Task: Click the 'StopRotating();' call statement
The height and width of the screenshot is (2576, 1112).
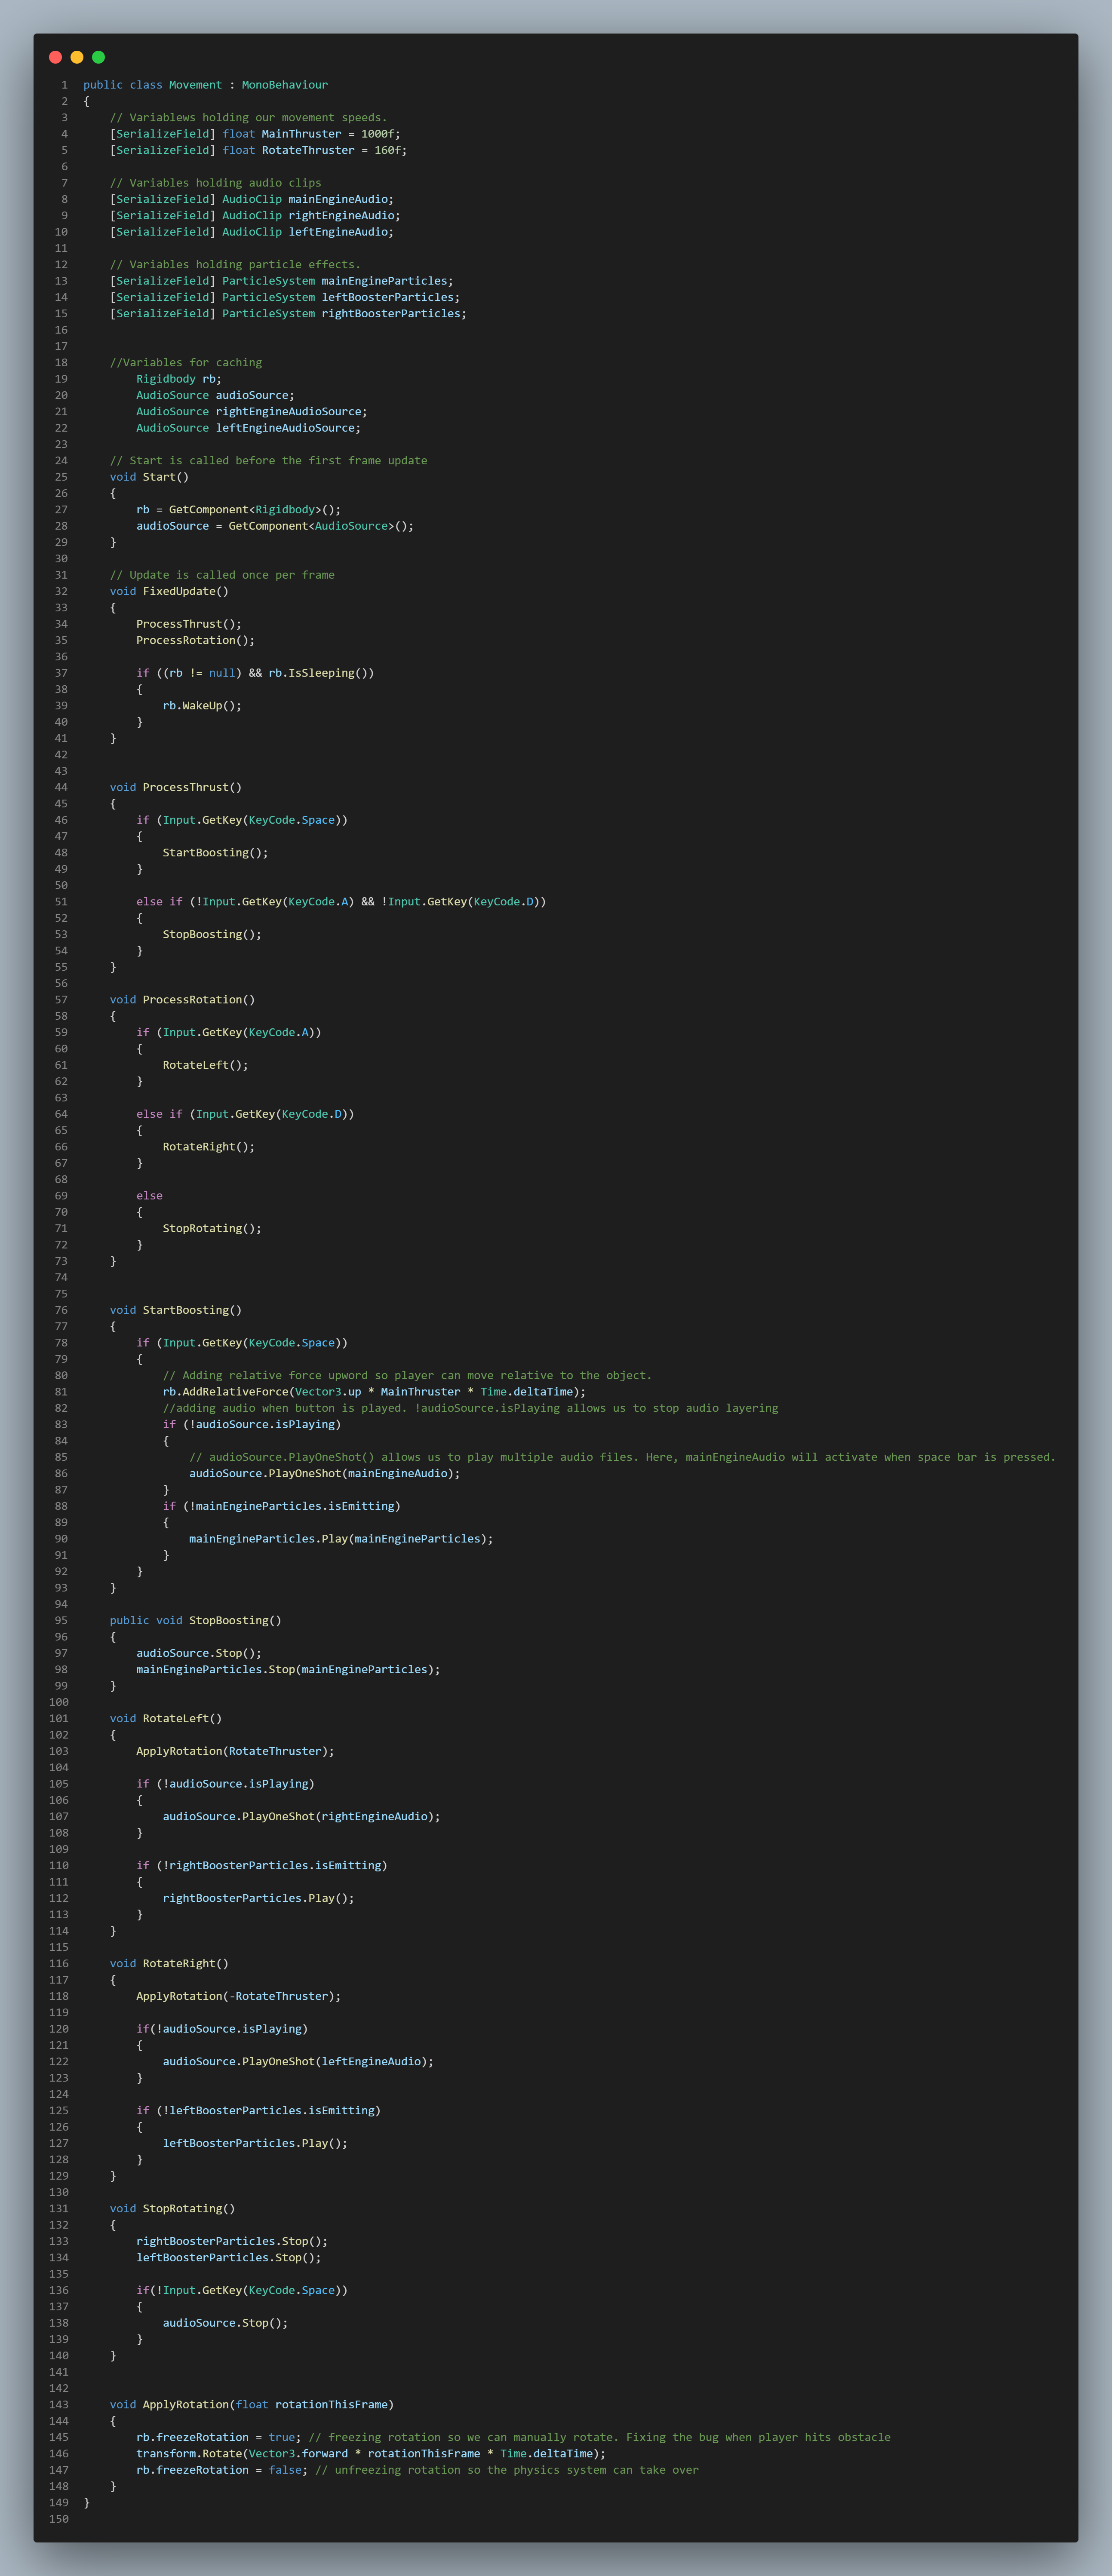Action: tap(212, 1229)
